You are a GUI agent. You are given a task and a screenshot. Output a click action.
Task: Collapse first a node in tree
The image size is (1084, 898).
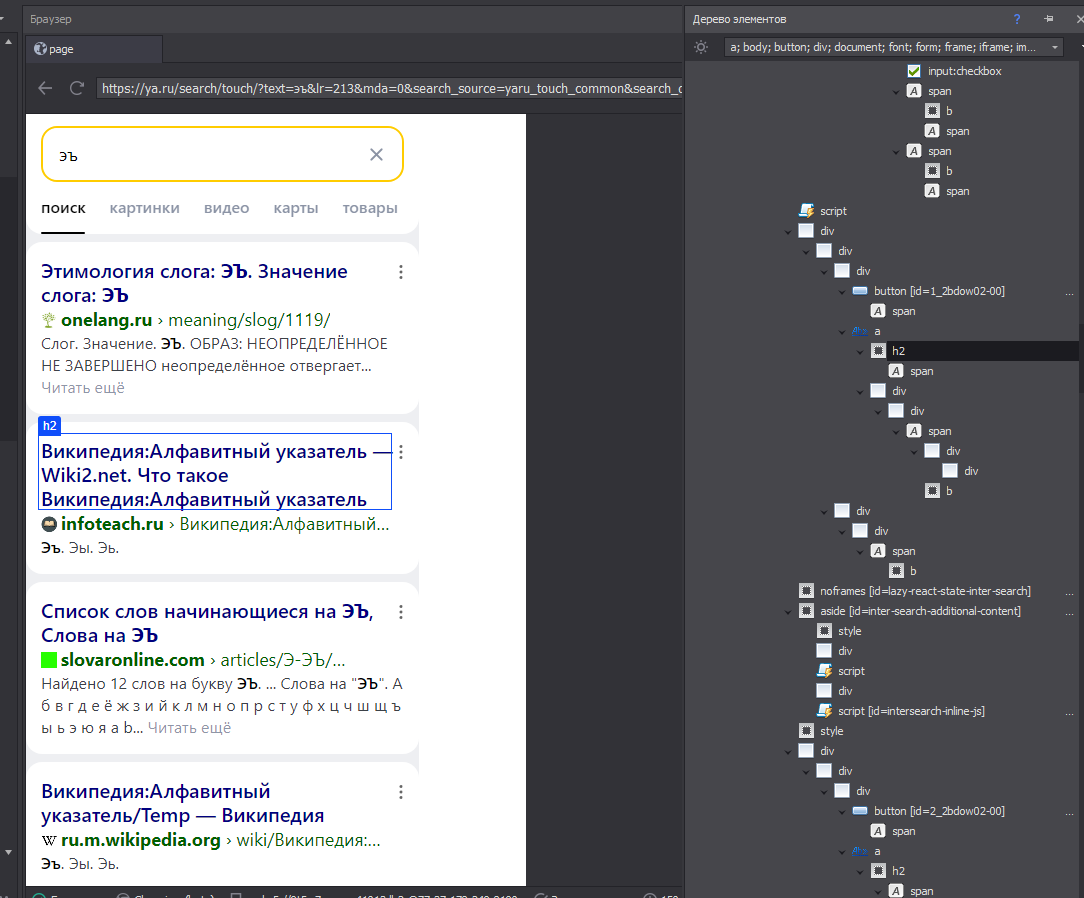tap(842, 332)
